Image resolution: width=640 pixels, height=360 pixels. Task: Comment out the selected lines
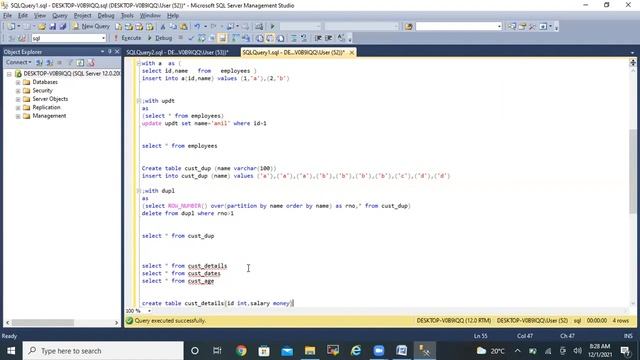[x=293, y=38]
